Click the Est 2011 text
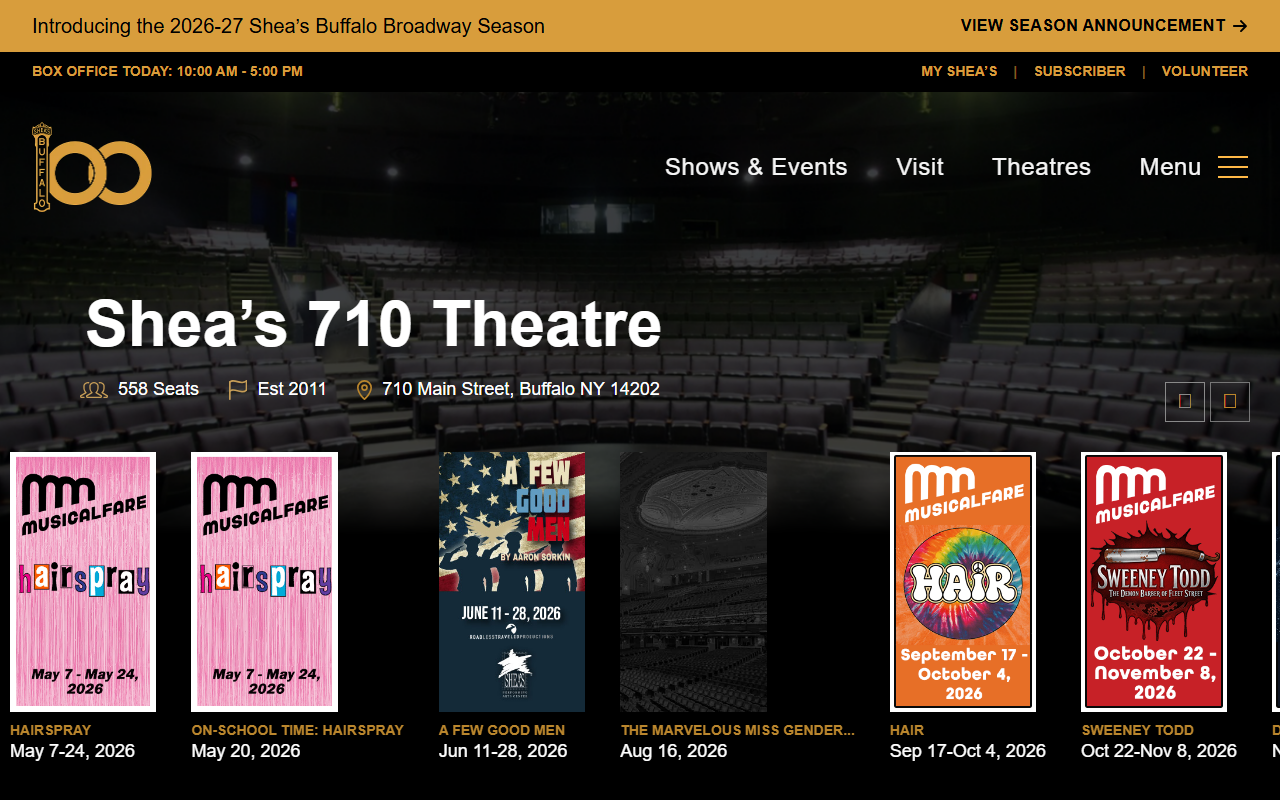The image size is (1280, 800). coord(292,389)
